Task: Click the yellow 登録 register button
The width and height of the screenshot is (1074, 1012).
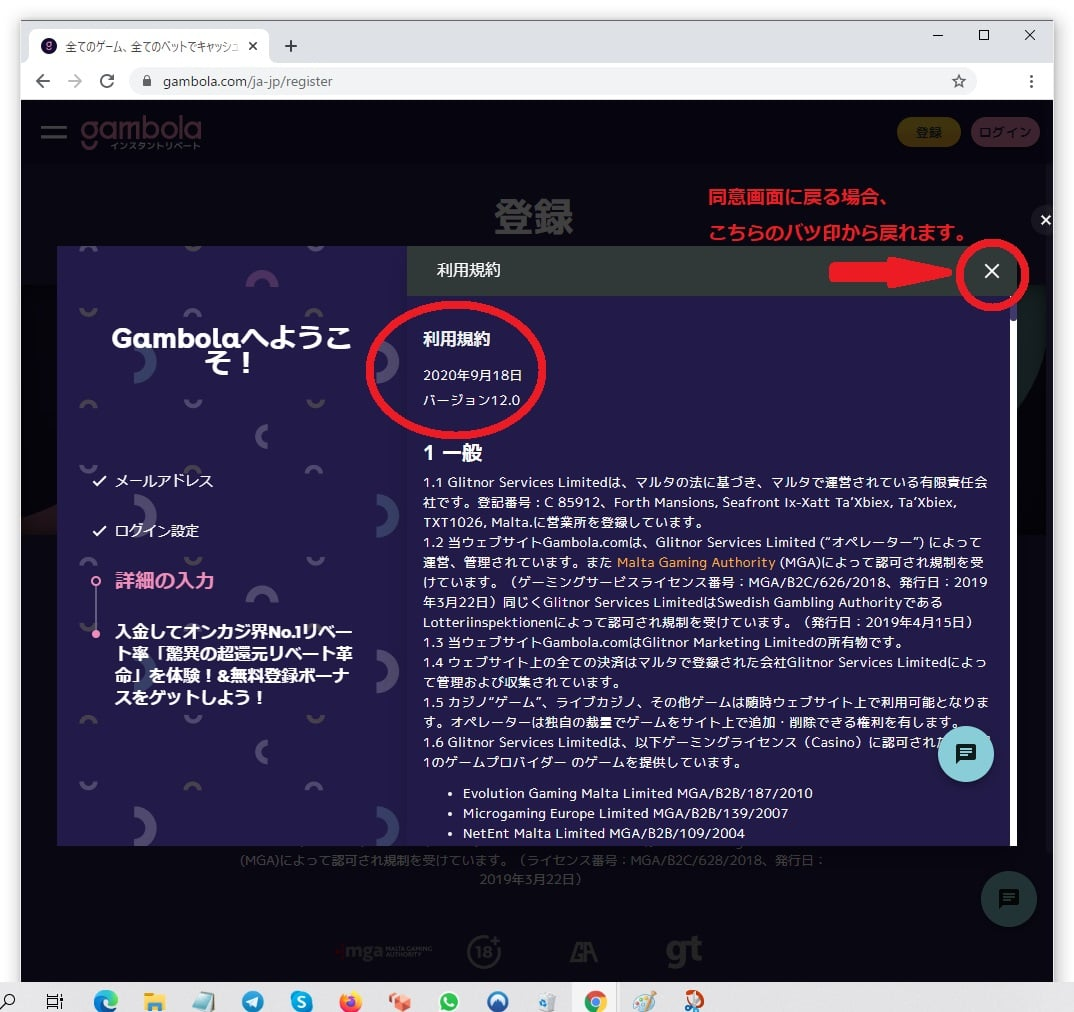Action: [x=929, y=132]
